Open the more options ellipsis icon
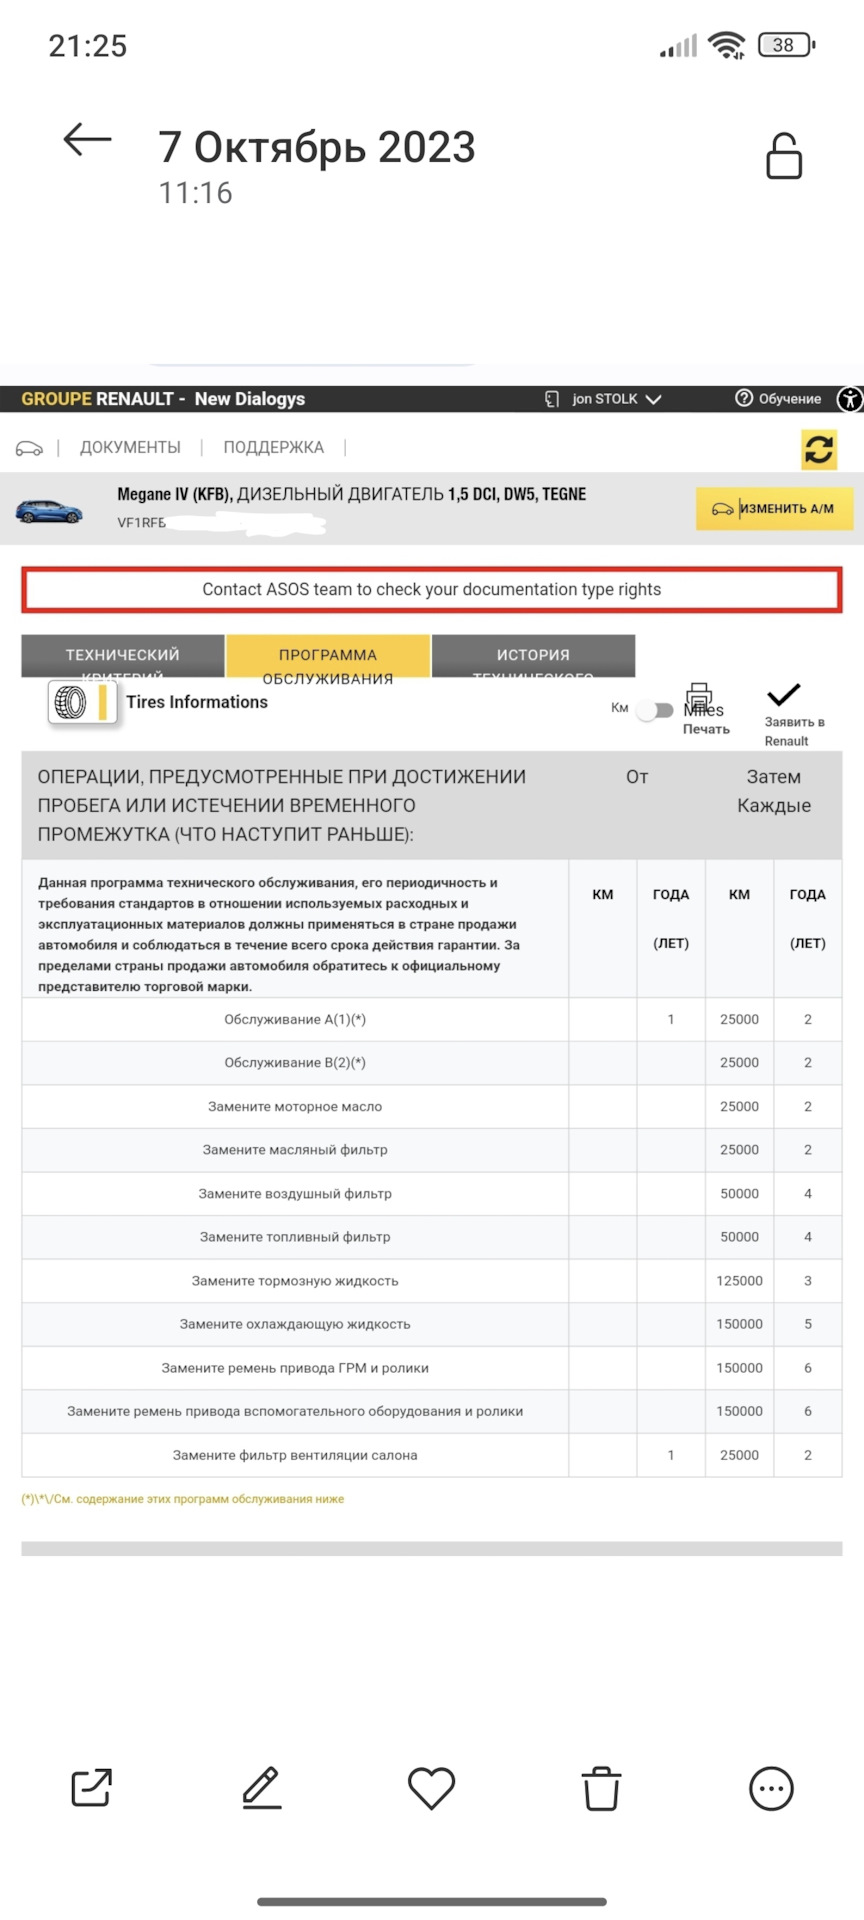864x1920 pixels. [771, 1788]
